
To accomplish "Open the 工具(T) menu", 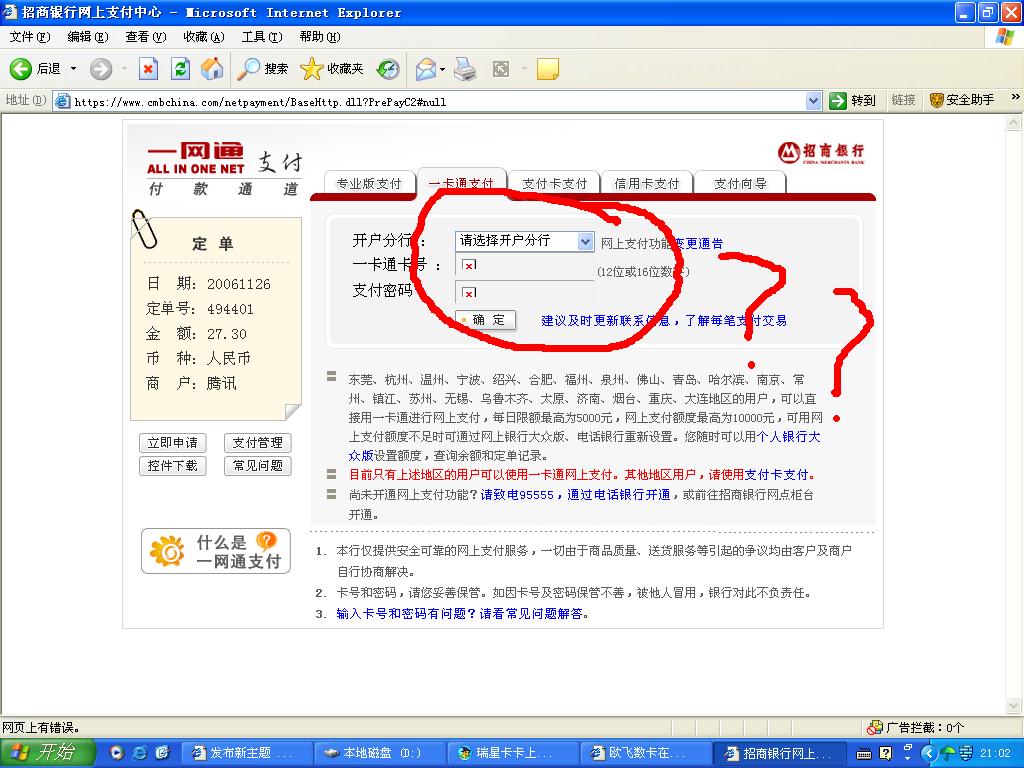I will 262,37.
